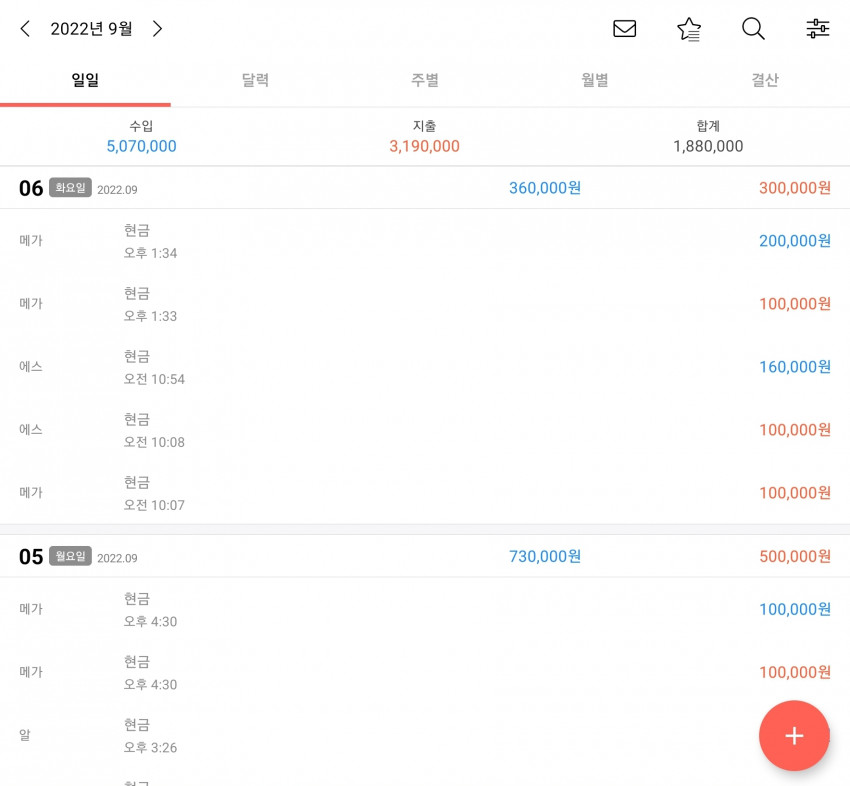The height and width of the screenshot is (786, 850).
Task: Open the 2022년 9월 month picker
Action: click(x=91, y=29)
